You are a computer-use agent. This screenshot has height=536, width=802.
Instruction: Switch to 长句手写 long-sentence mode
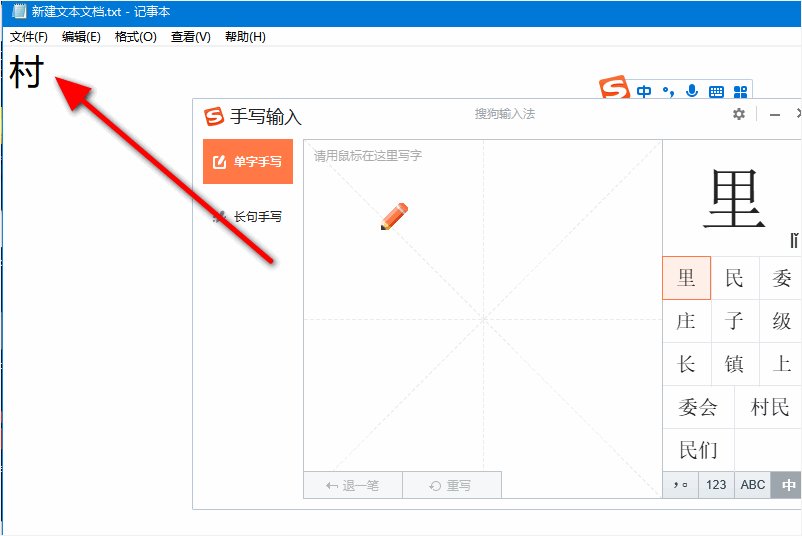coord(248,217)
